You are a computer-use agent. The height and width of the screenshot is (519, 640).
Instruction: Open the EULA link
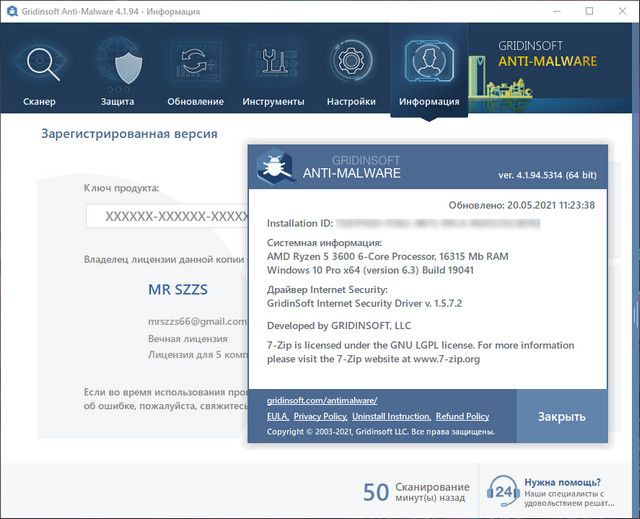(x=277, y=416)
